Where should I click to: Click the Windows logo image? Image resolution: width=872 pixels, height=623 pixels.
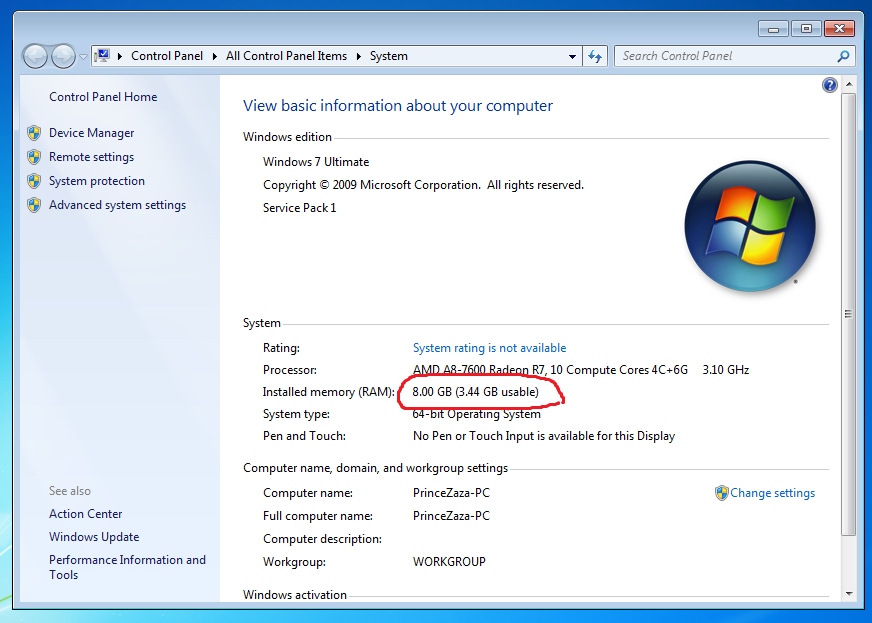pyautogui.click(x=750, y=226)
